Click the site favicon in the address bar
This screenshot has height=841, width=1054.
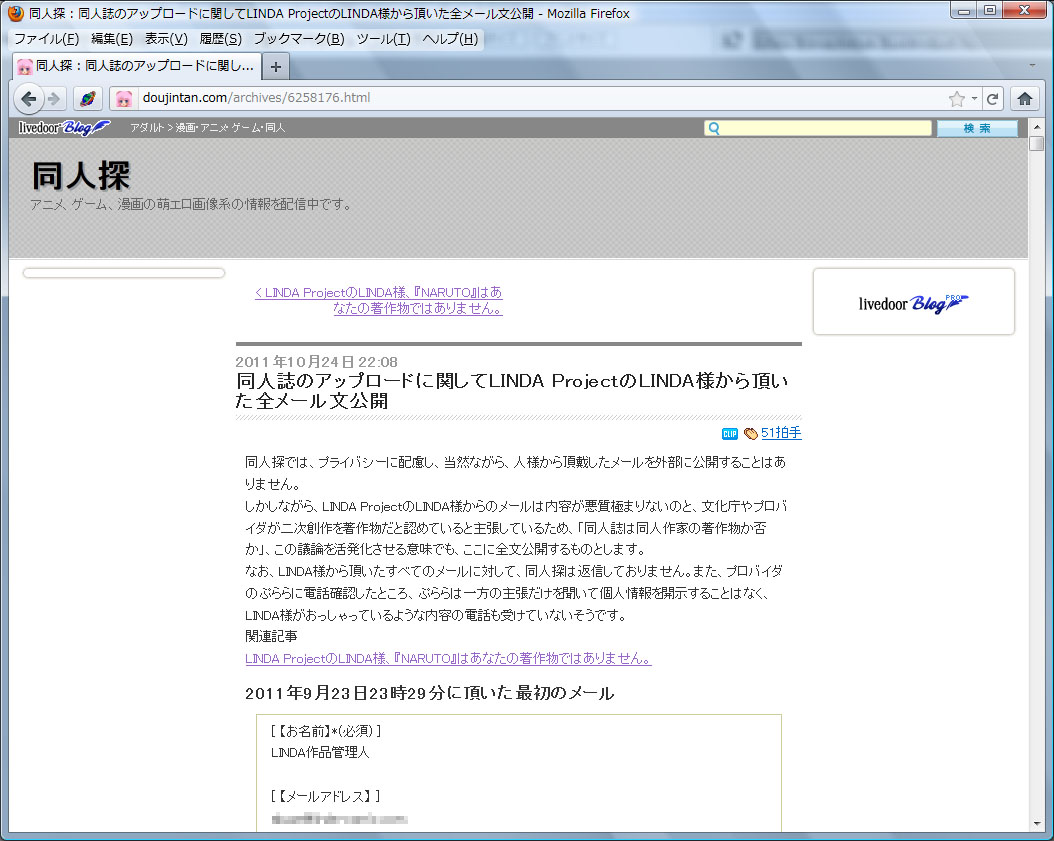124,98
